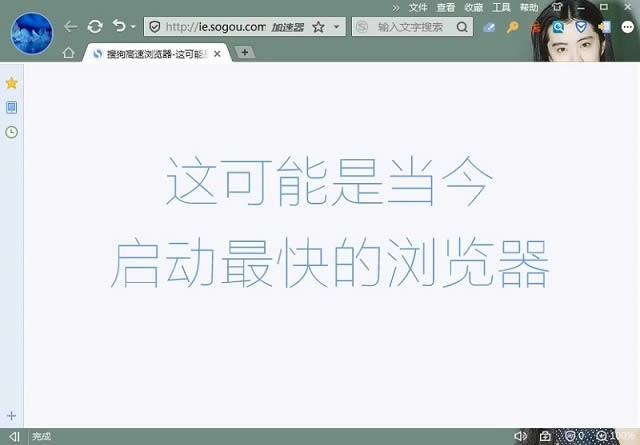The image size is (640, 445).
Task: Open the history clock icon in sidebar
Action: pos(11,132)
